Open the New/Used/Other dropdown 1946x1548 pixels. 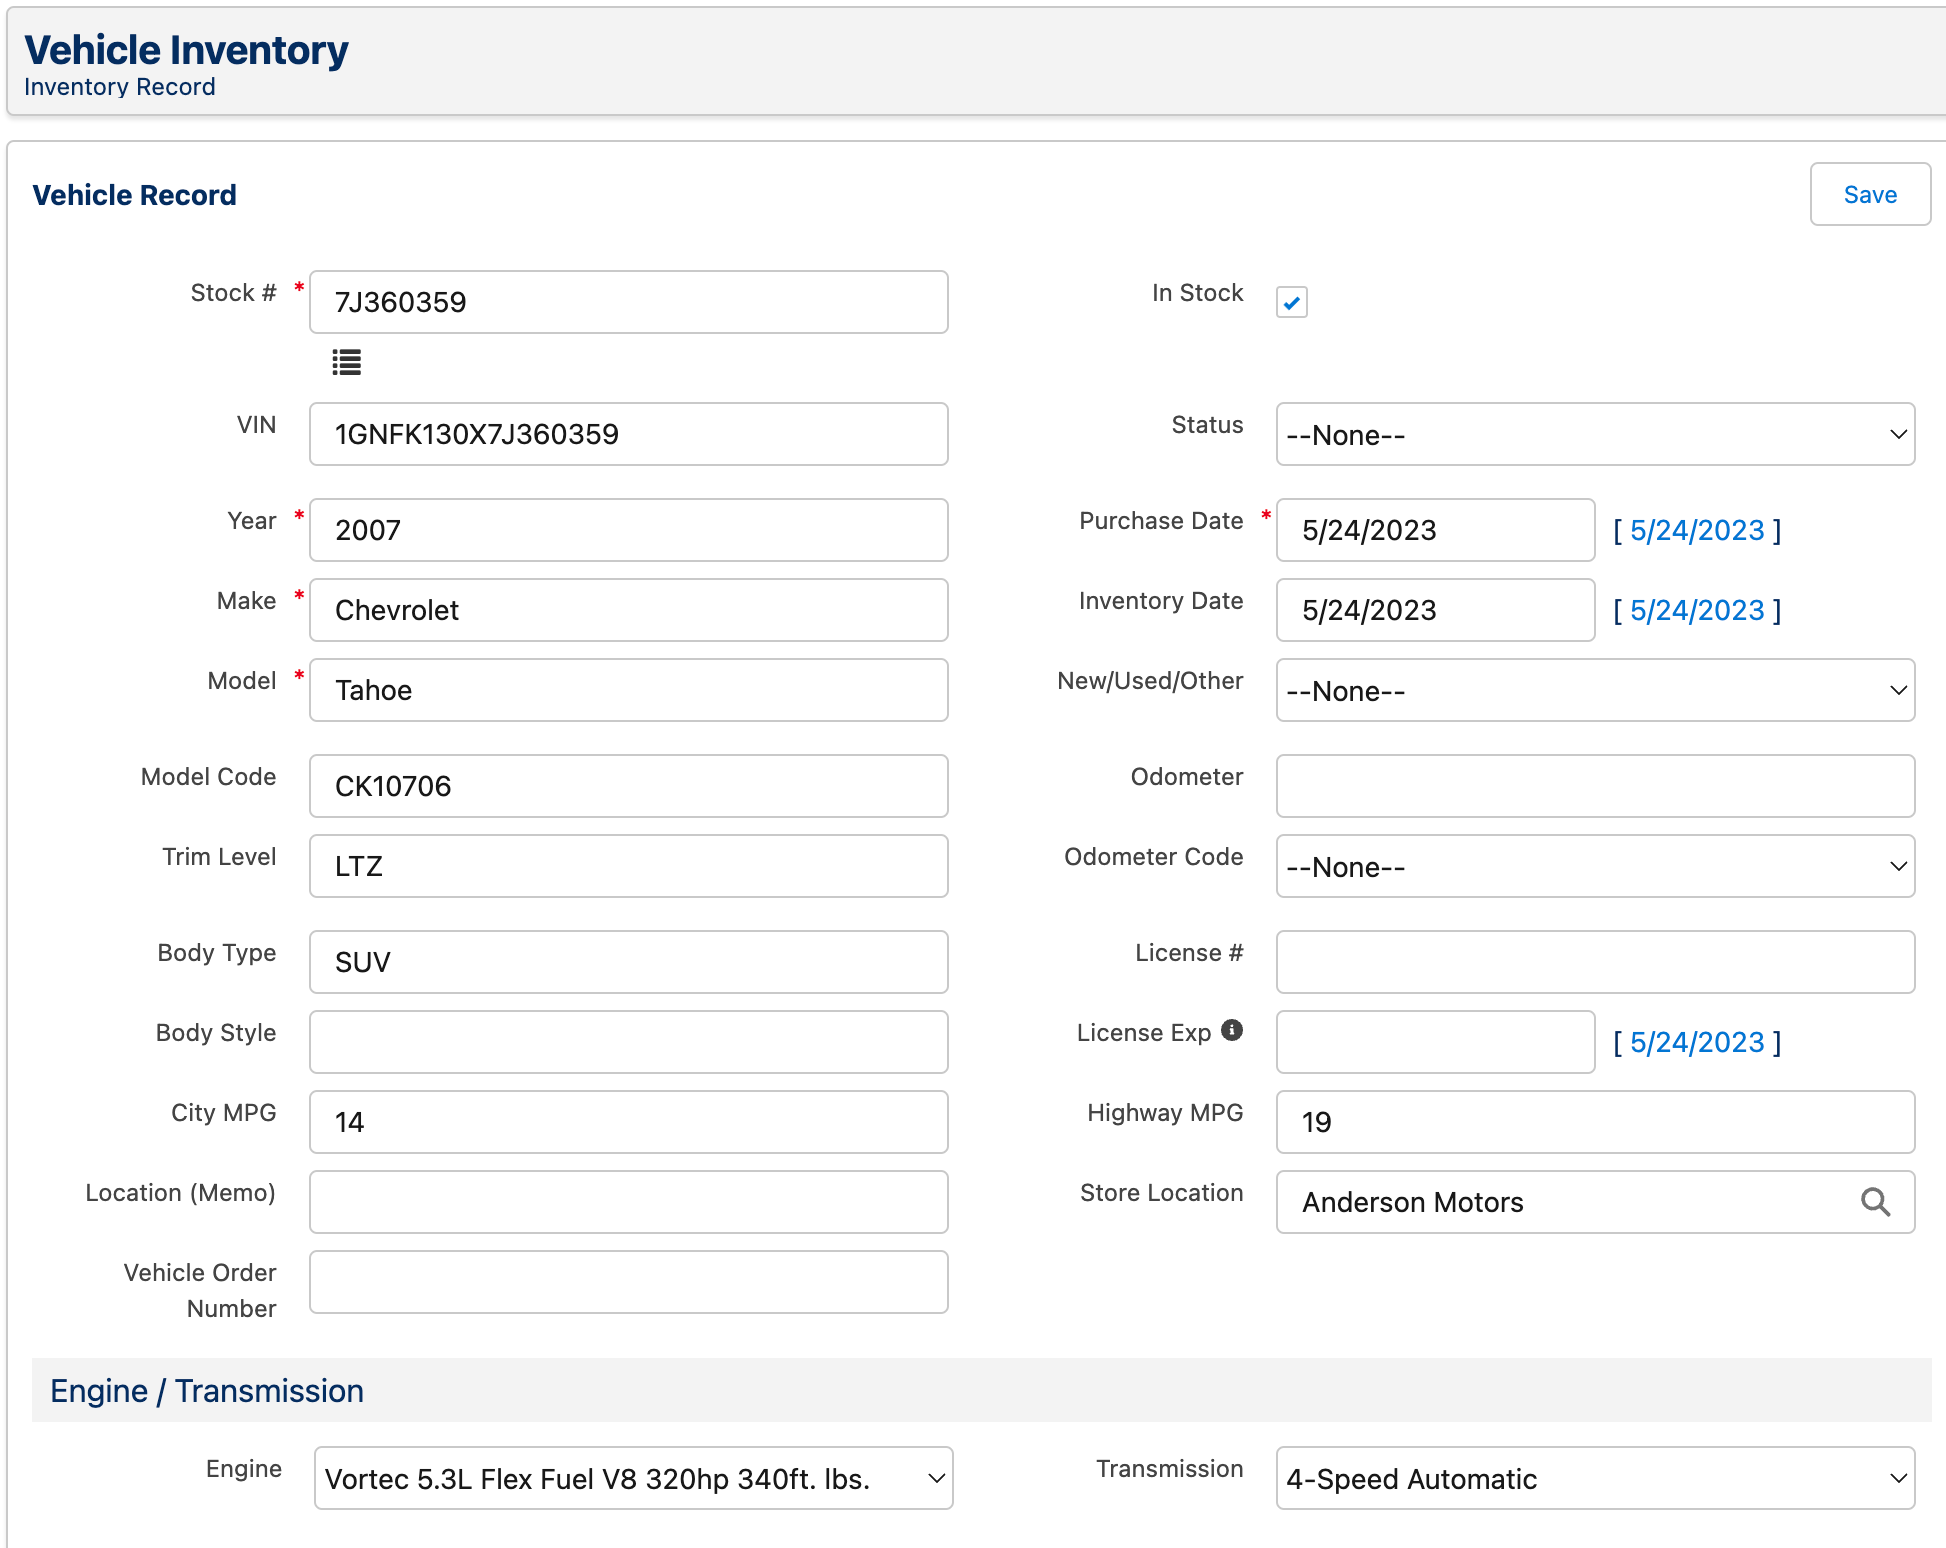pyautogui.click(x=1595, y=690)
